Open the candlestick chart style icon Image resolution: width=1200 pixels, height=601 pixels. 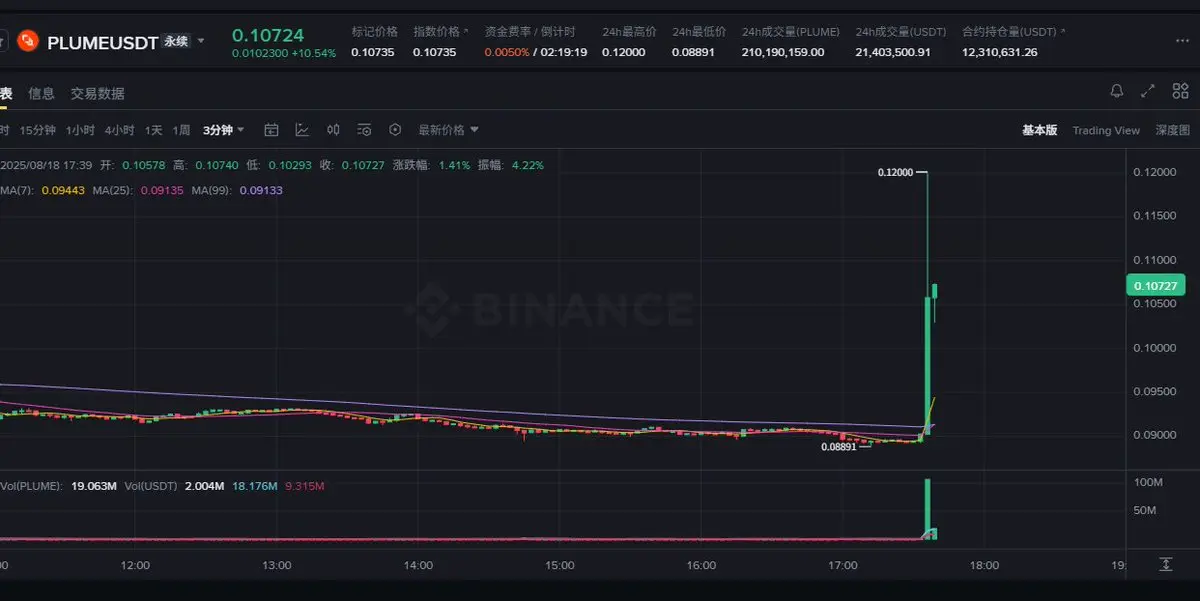point(333,130)
